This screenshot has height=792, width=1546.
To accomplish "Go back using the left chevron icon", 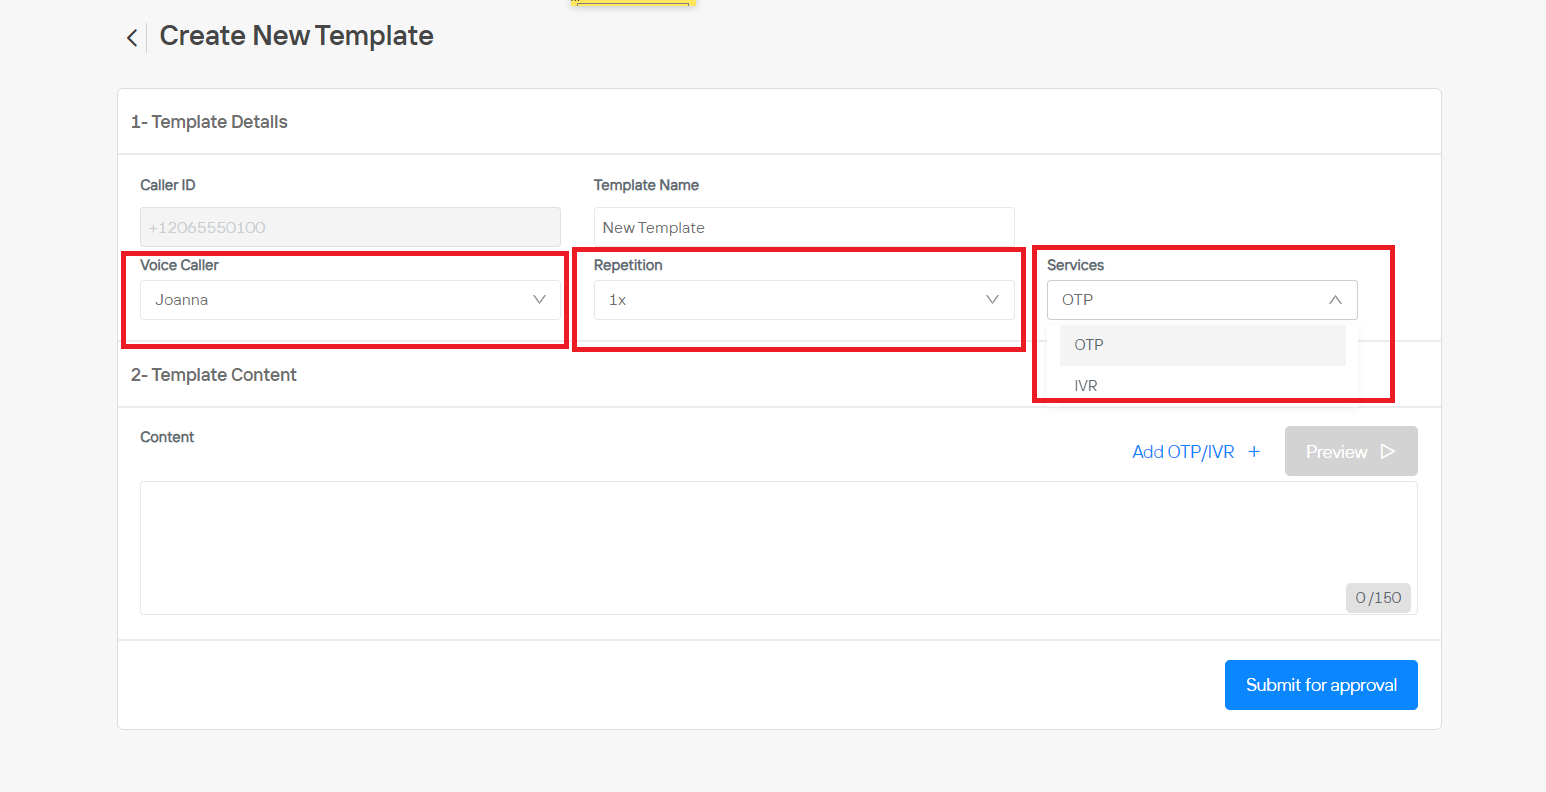I will coord(131,38).
